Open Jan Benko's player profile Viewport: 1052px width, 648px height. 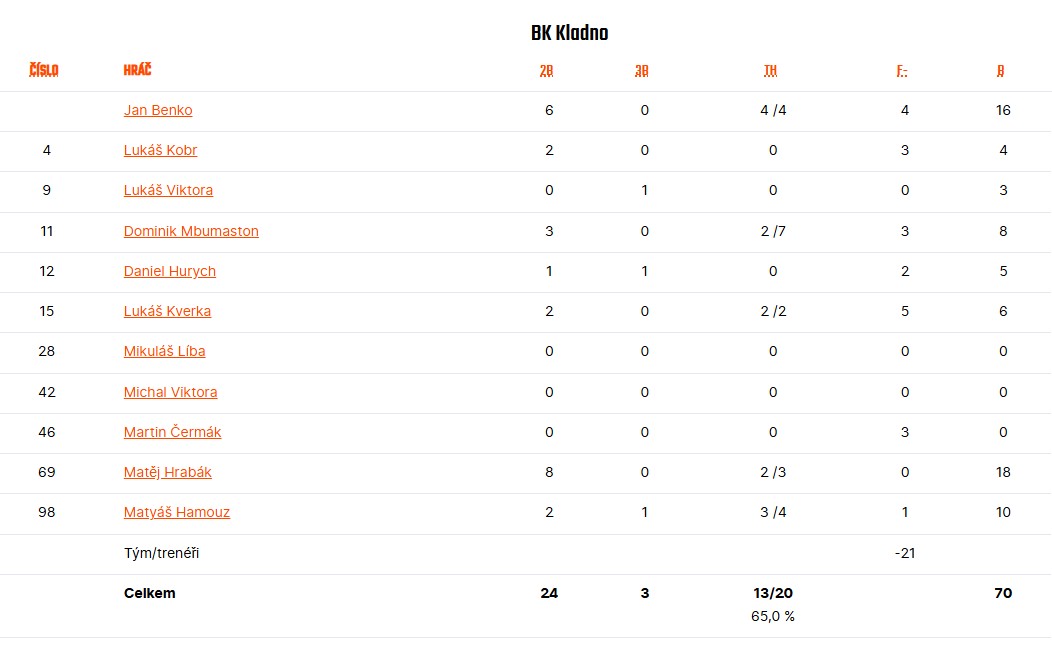click(x=158, y=110)
